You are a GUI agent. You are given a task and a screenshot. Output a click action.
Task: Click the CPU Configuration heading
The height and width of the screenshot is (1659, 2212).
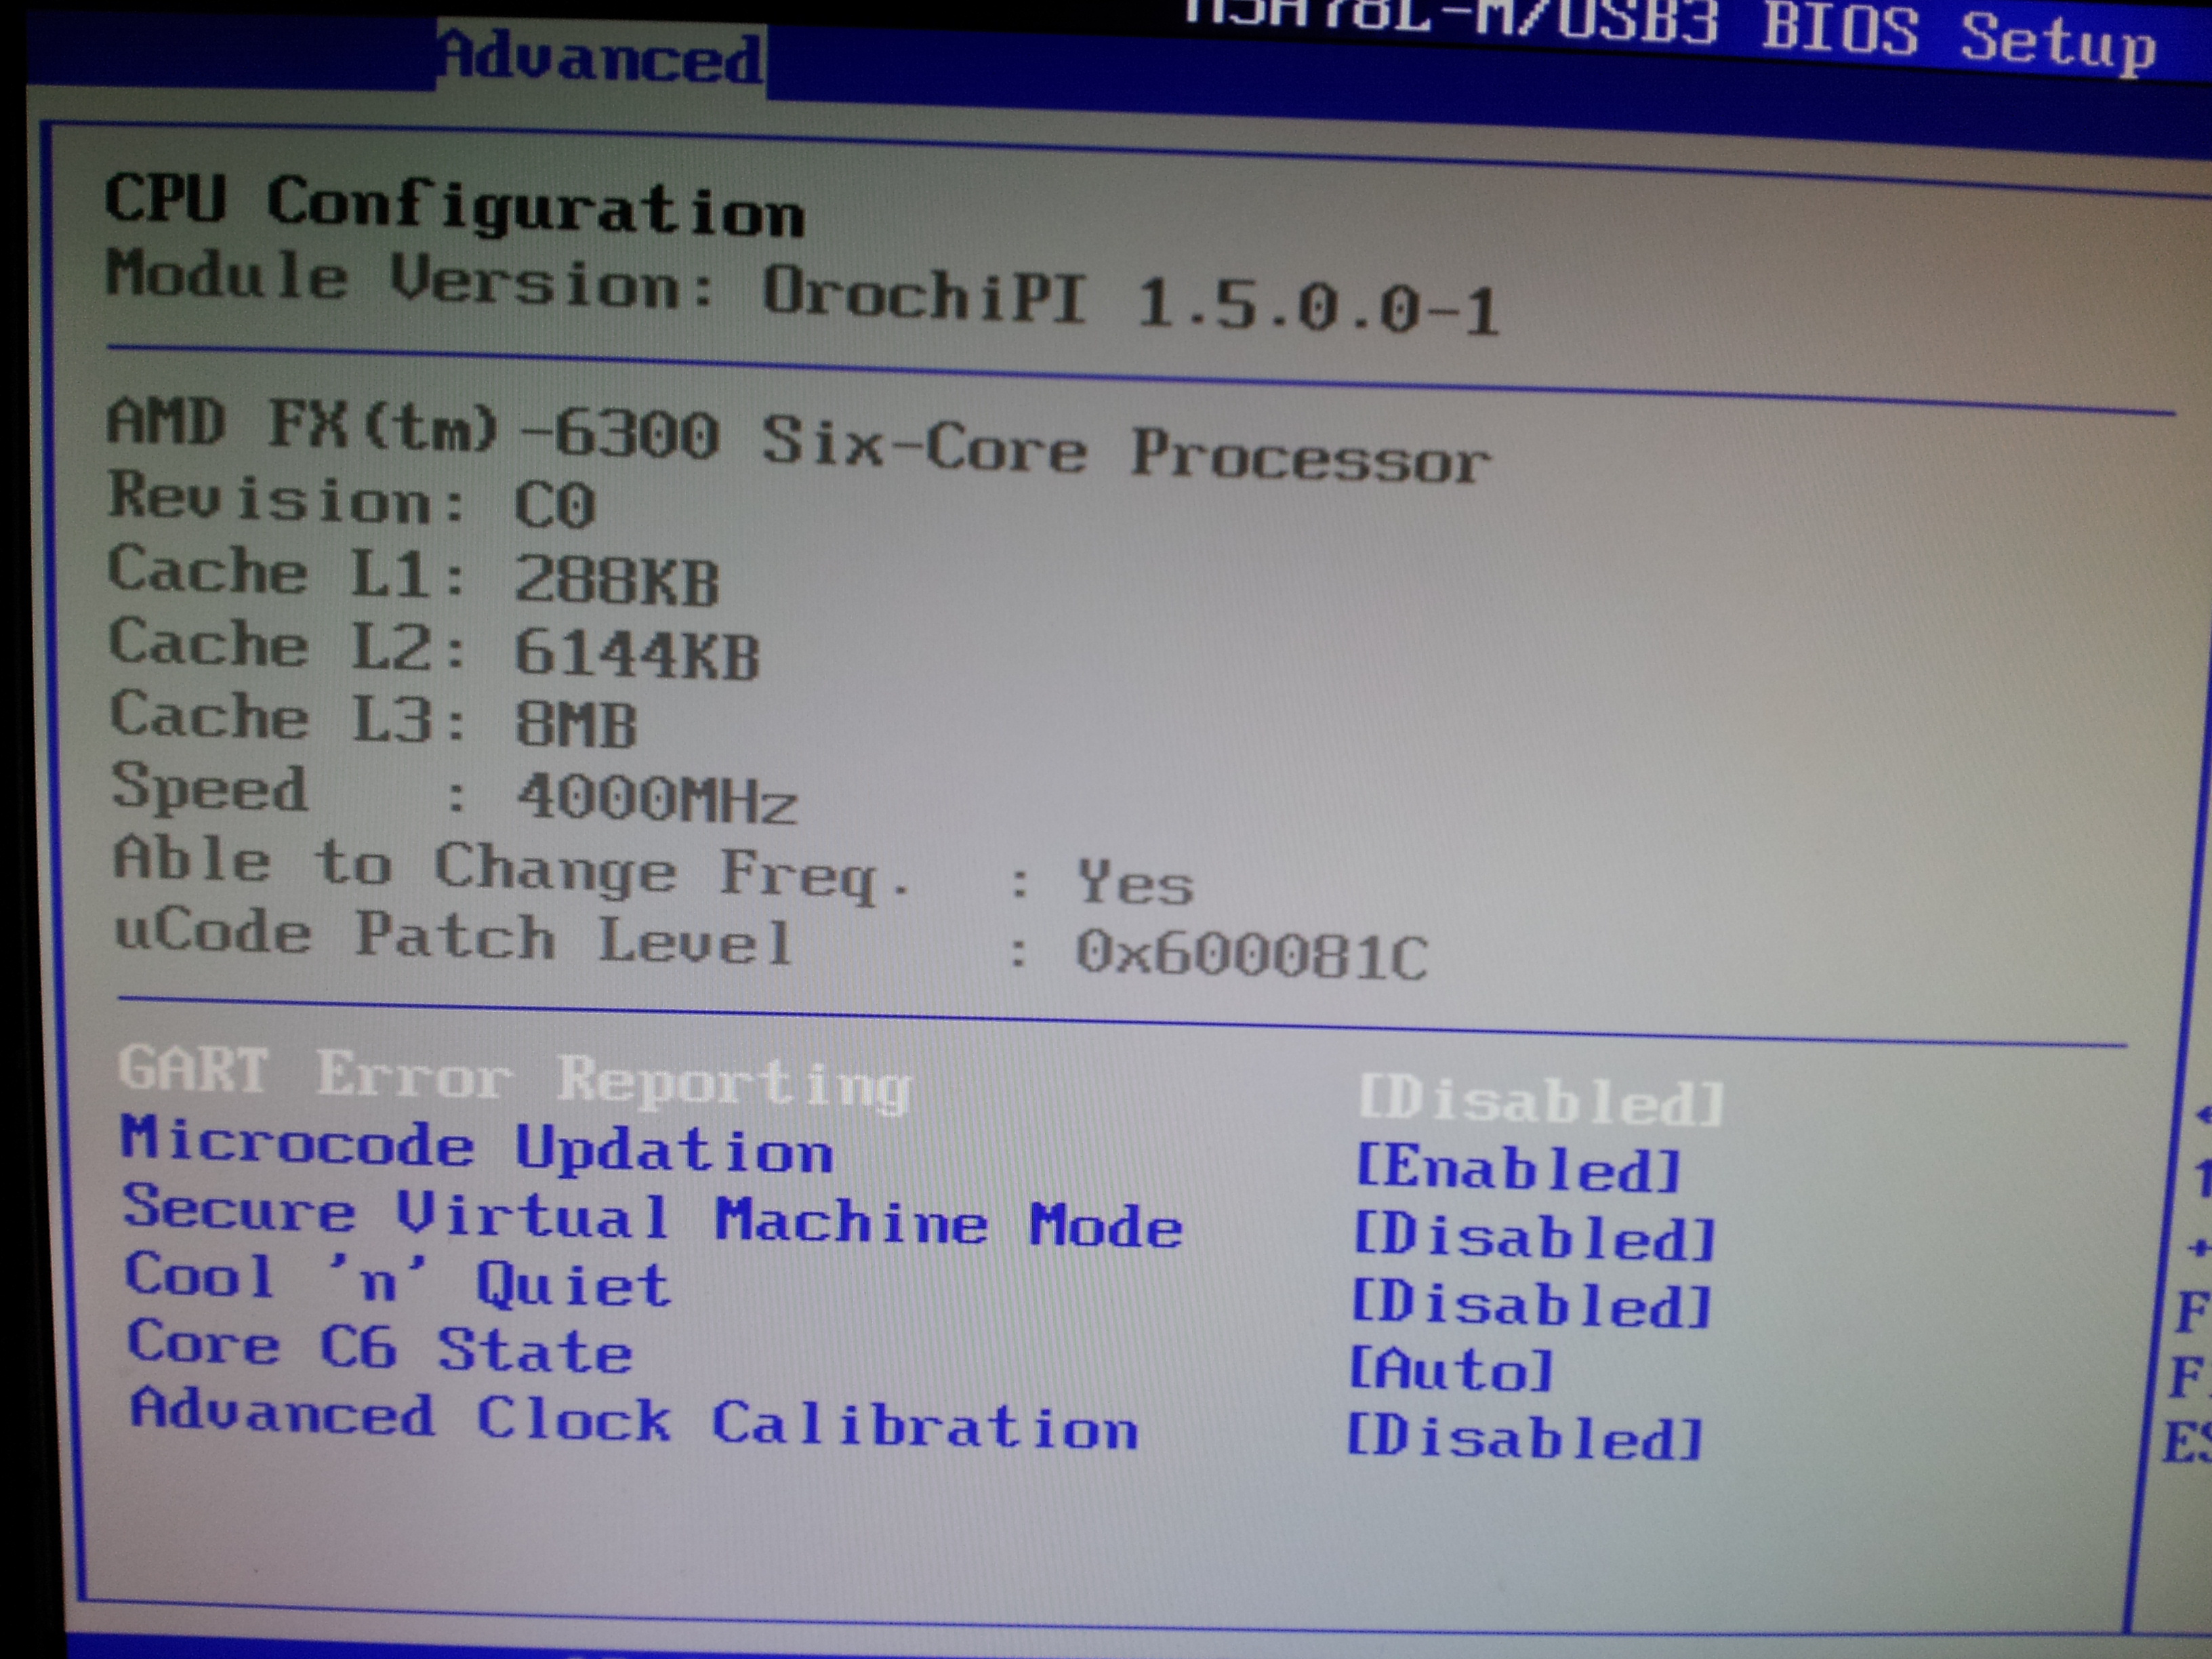pos(455,206)
